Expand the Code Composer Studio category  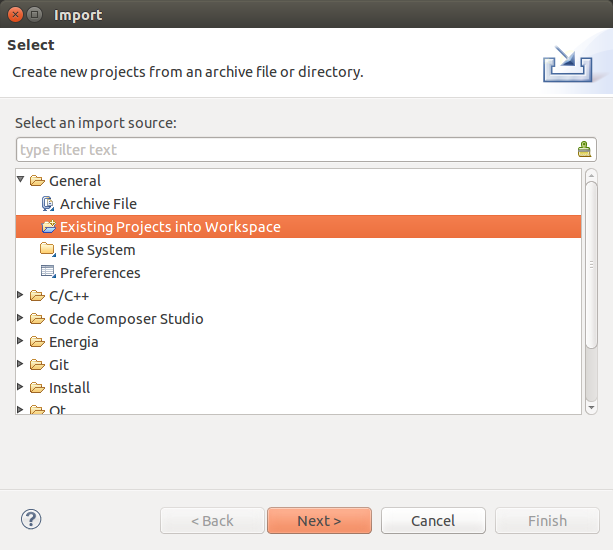22,319
